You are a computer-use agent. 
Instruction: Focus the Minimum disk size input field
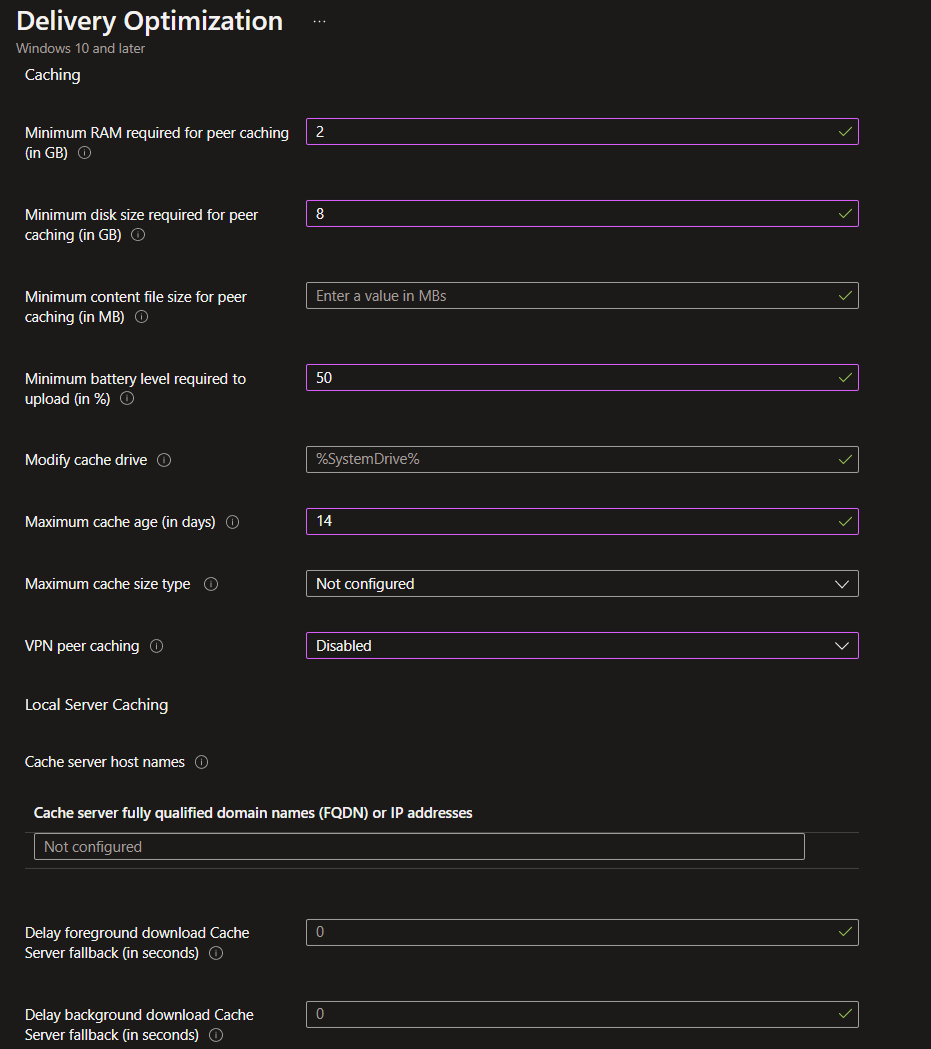570,214
